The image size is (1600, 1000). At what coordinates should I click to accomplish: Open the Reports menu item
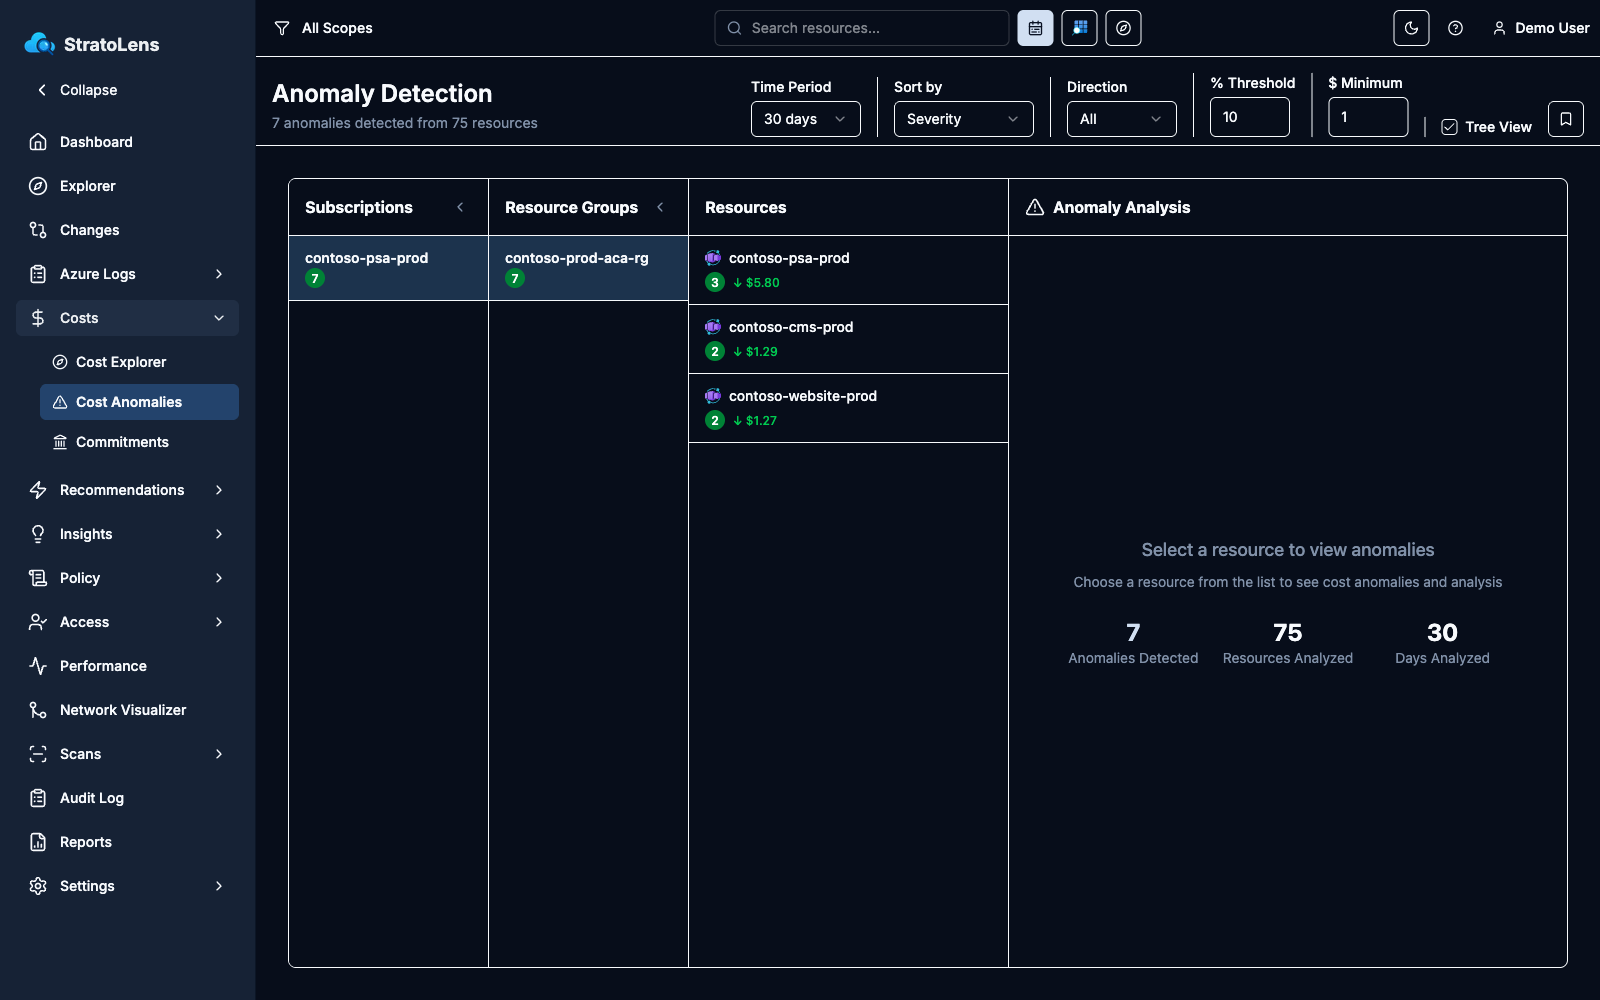click(127, 842)
